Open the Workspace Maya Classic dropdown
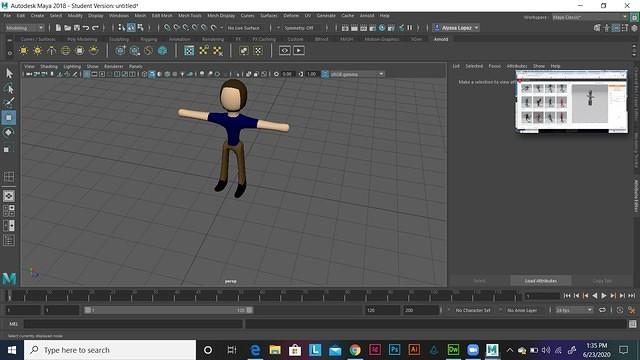Screen dimensions: 640x360 (590, 17)
